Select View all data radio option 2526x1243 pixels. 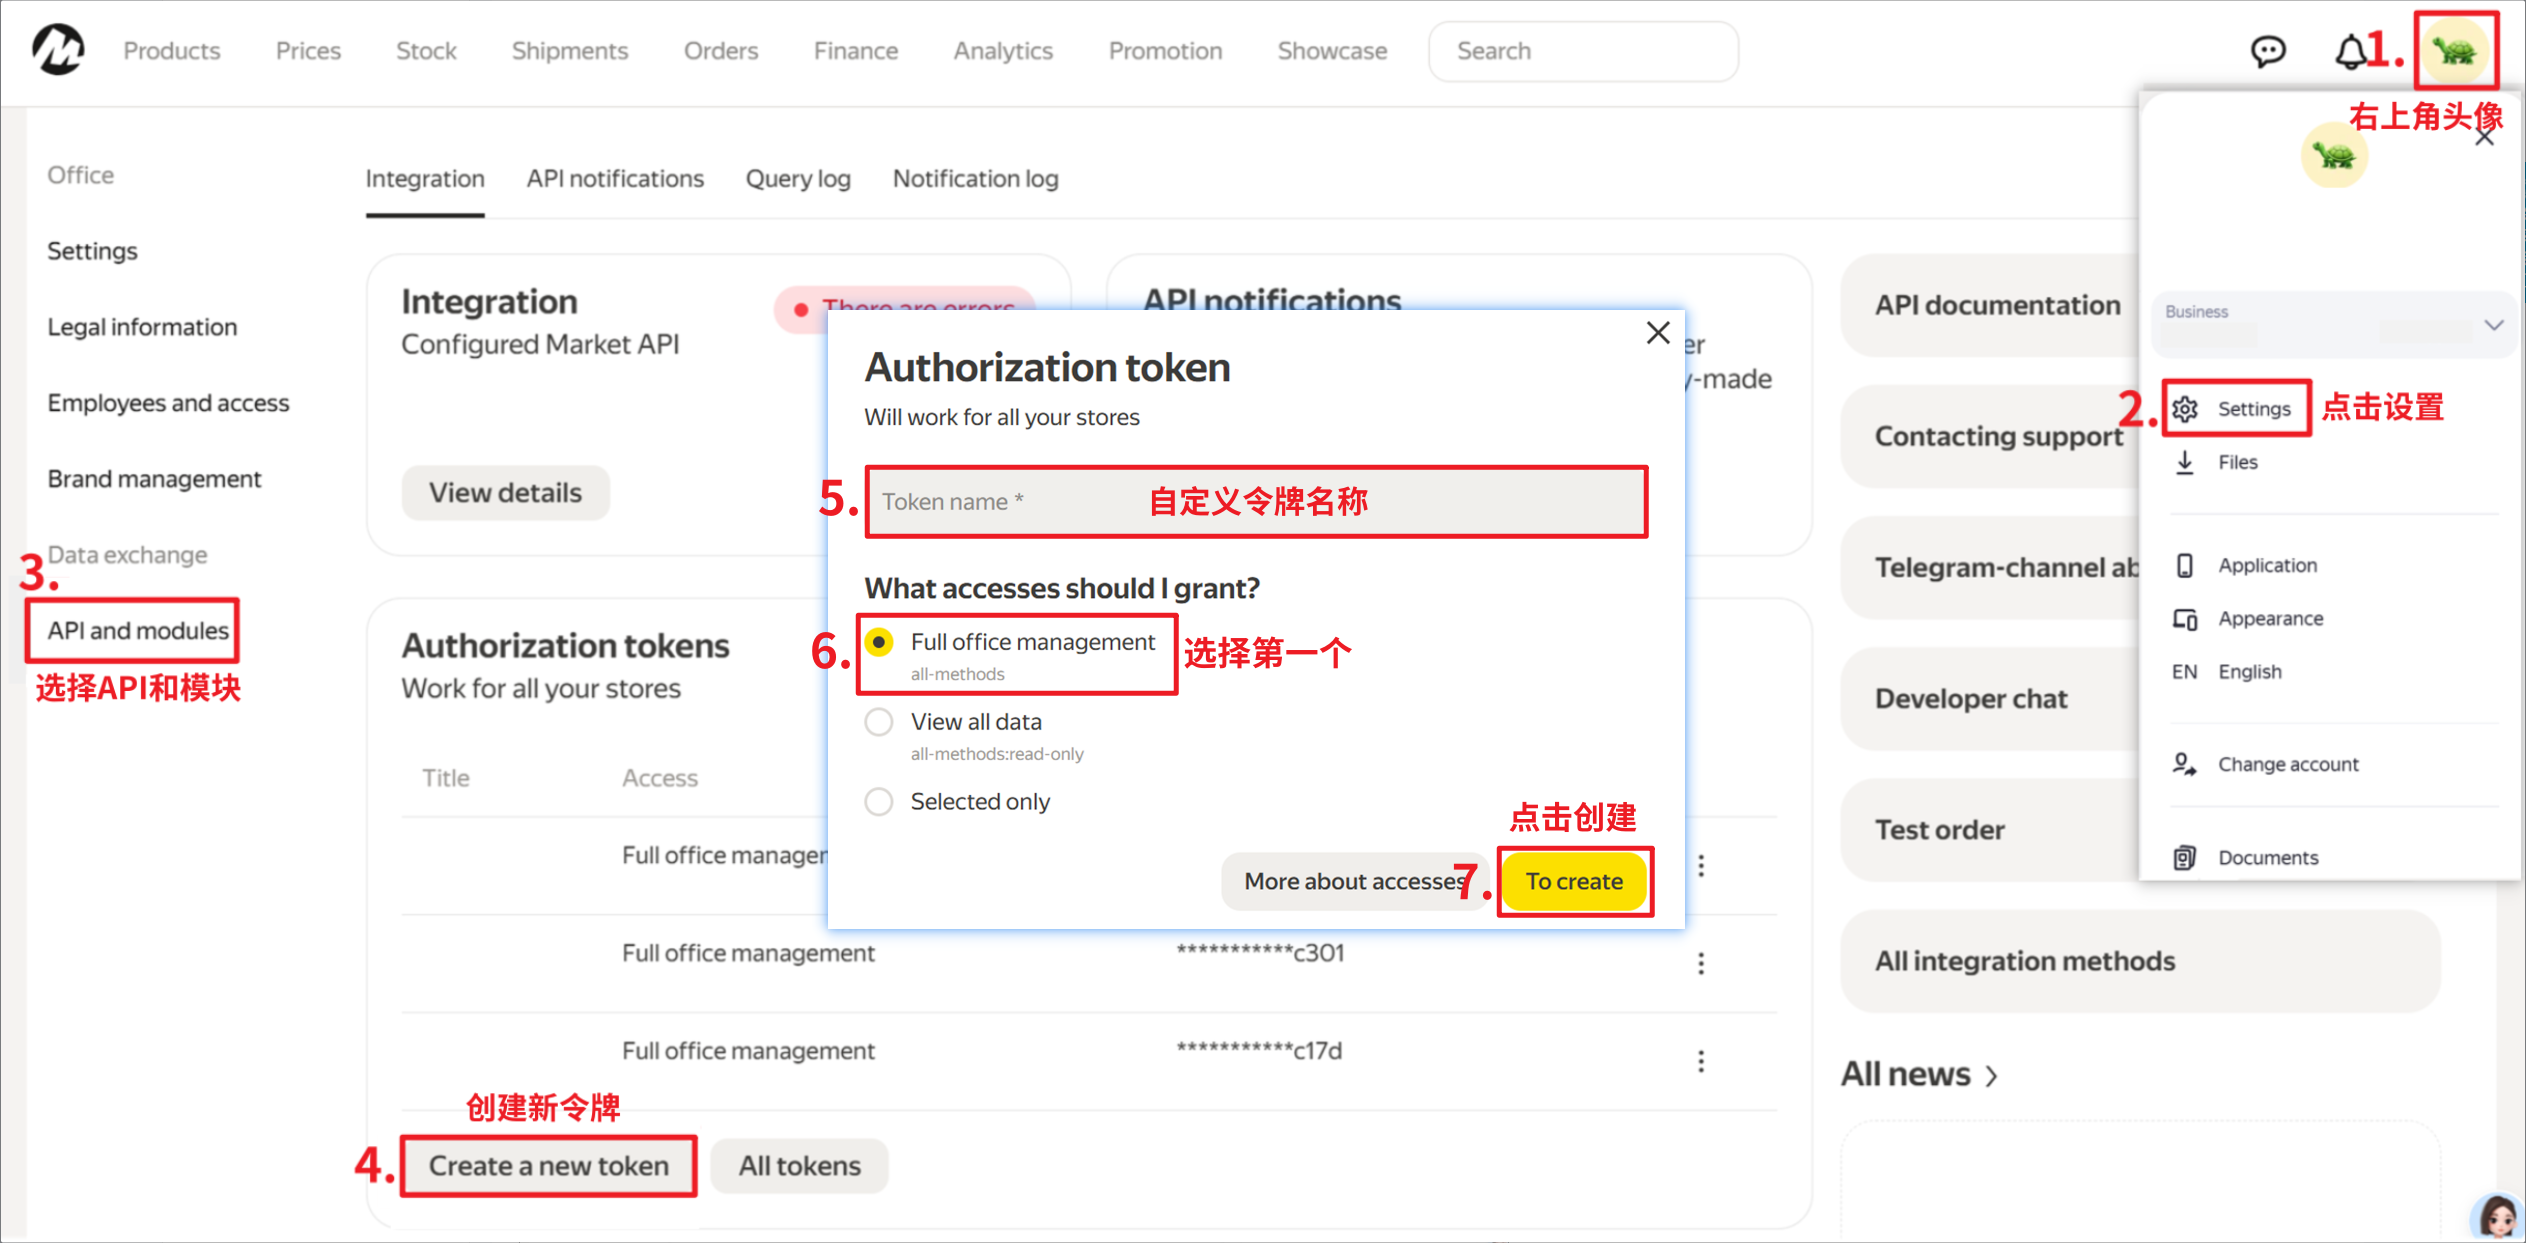pyautogui.click(x=879, y=722)
